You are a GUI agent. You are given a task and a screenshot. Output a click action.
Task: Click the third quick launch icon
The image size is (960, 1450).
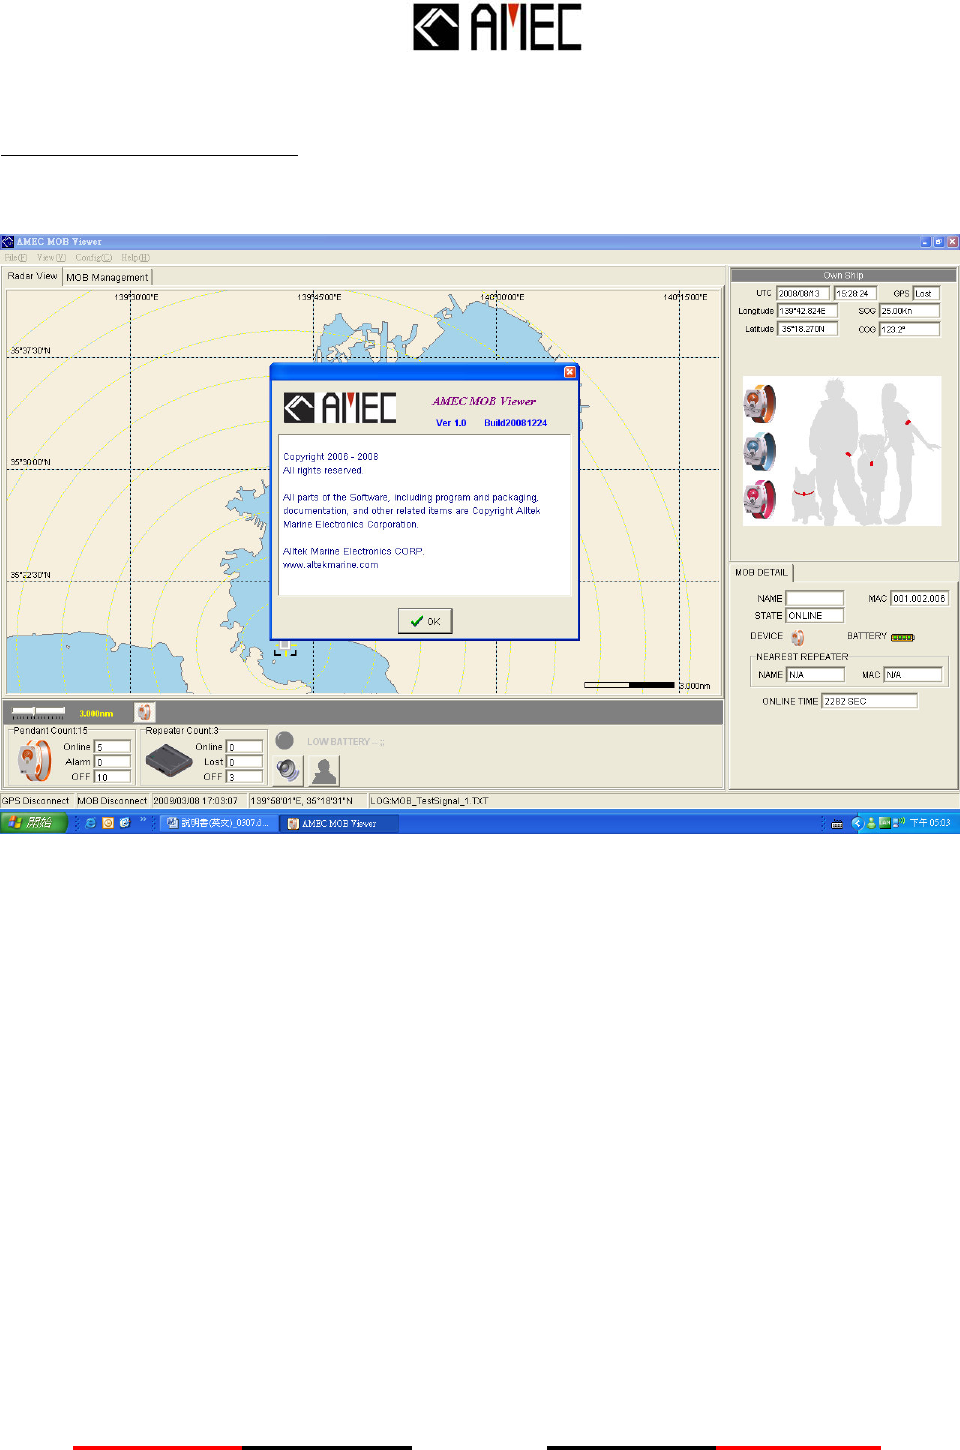[x=125, y=823]
